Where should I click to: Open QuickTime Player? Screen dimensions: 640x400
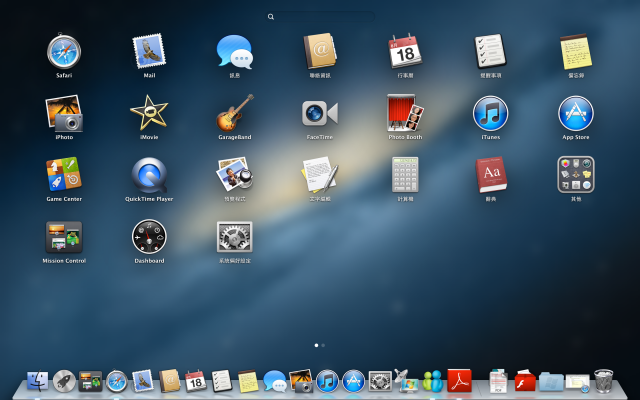pos(149,175)
